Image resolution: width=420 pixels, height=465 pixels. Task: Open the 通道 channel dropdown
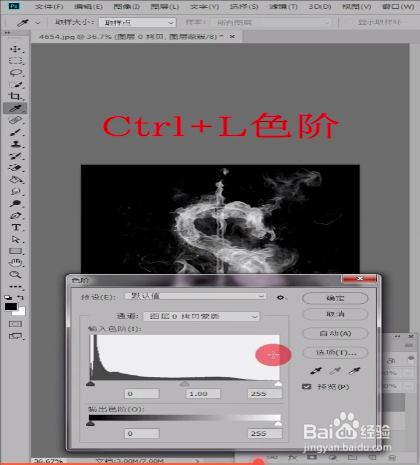201,316
